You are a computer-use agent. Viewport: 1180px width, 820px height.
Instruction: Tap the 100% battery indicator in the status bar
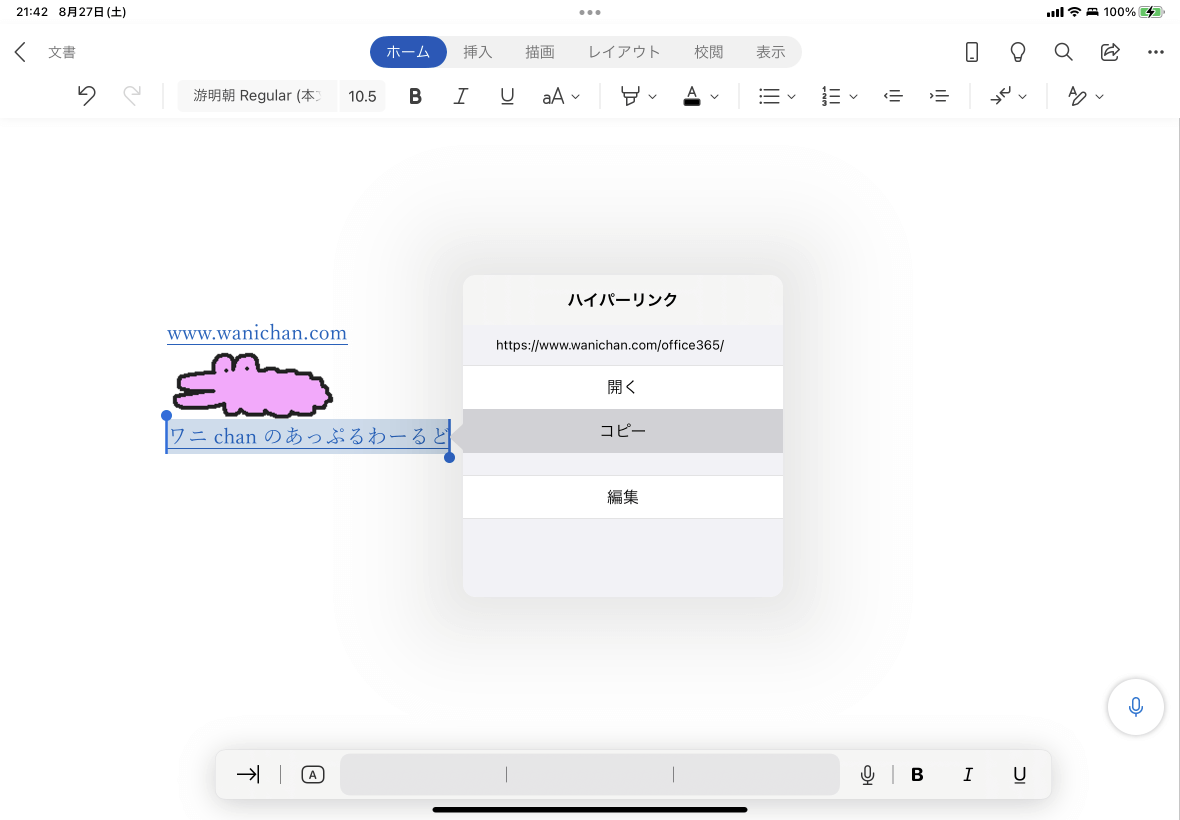click(1134, 12)
